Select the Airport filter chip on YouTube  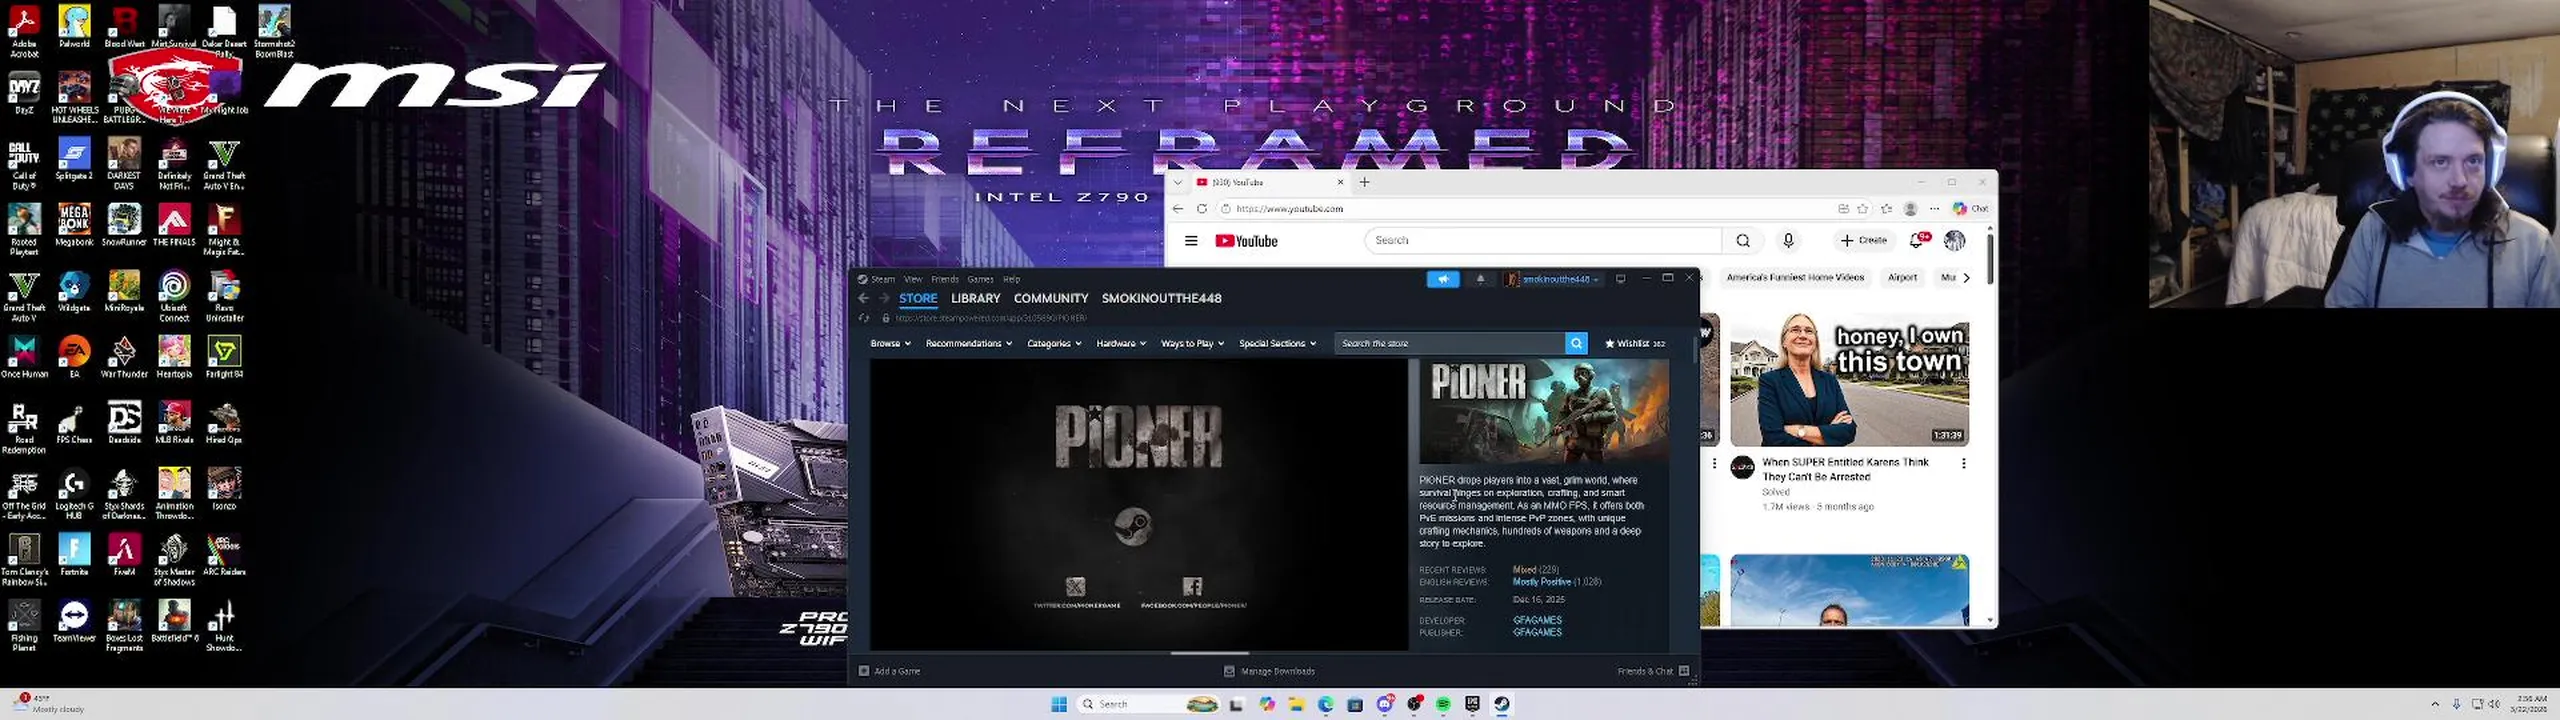click(x=1902, y=278)
